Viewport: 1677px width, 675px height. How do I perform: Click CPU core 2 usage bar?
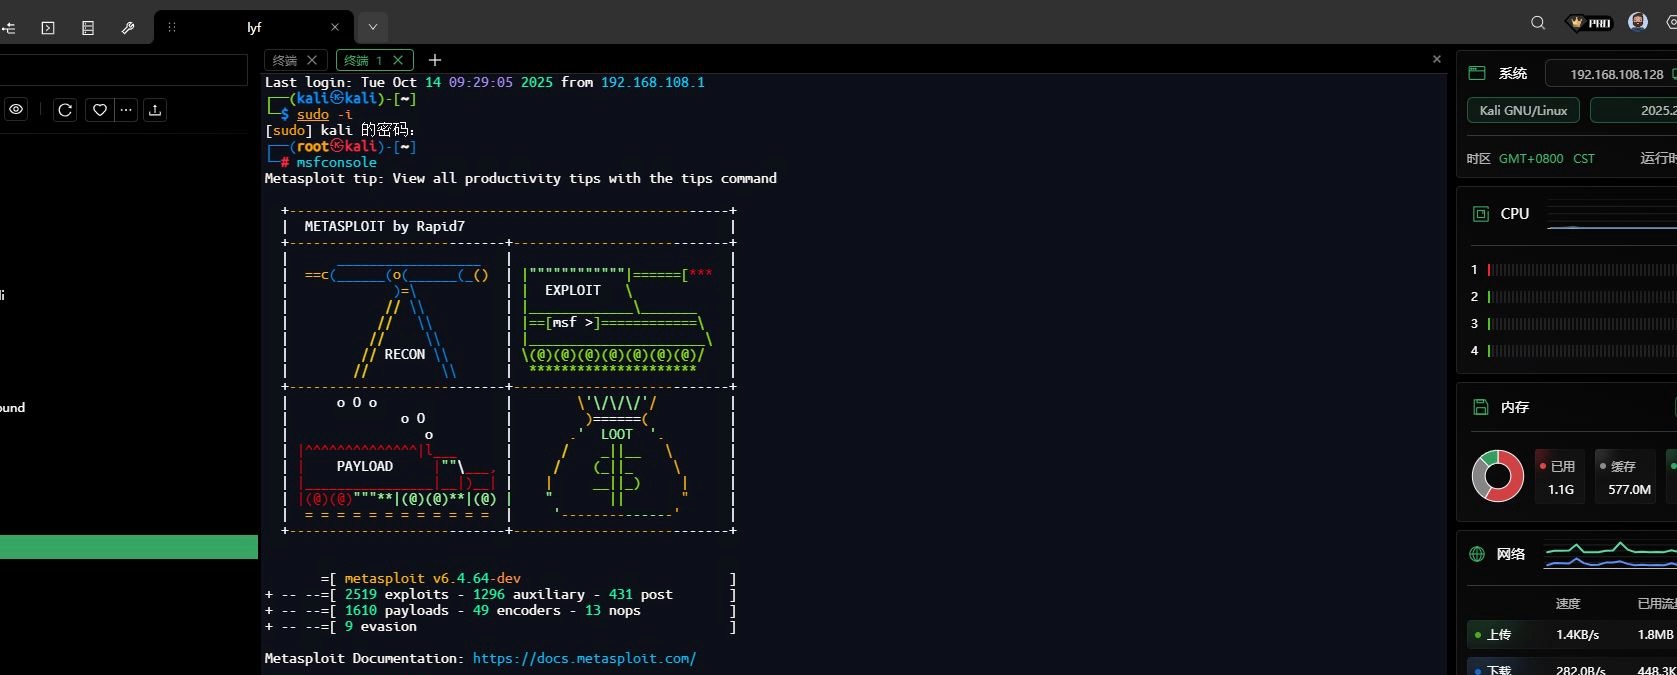(x=1582, y=297)
